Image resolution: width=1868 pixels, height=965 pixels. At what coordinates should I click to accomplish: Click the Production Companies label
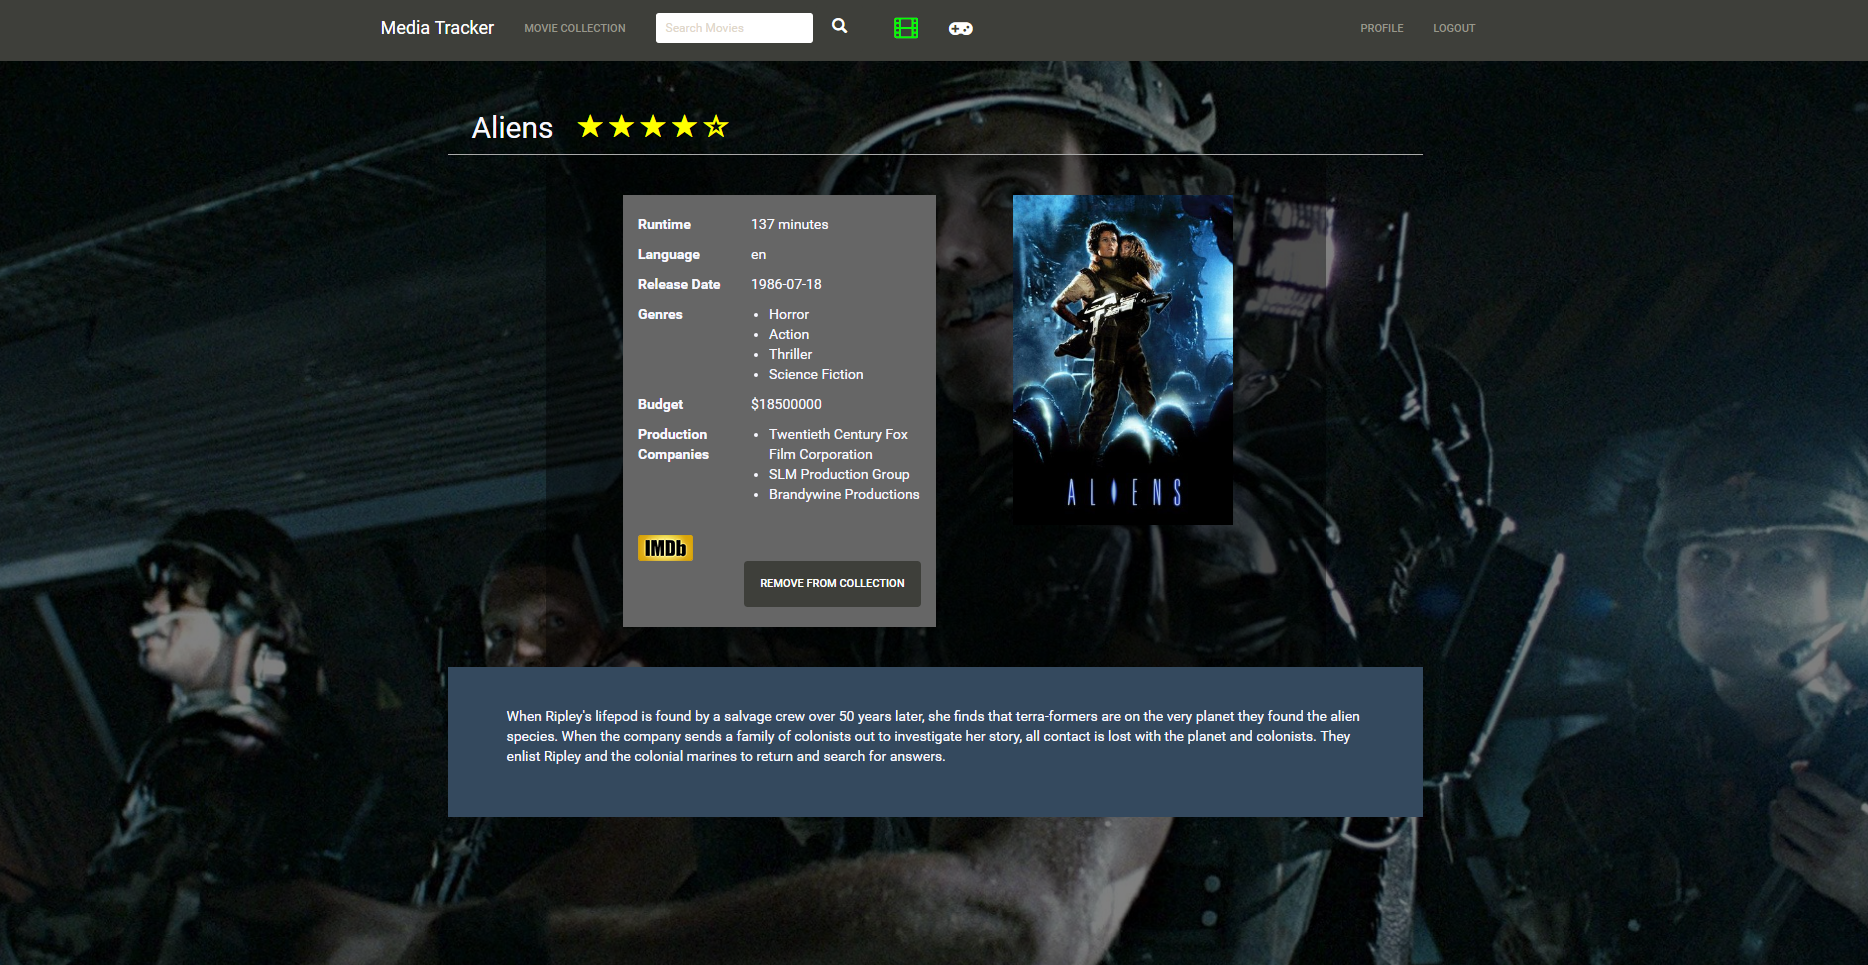click(673, 444)
